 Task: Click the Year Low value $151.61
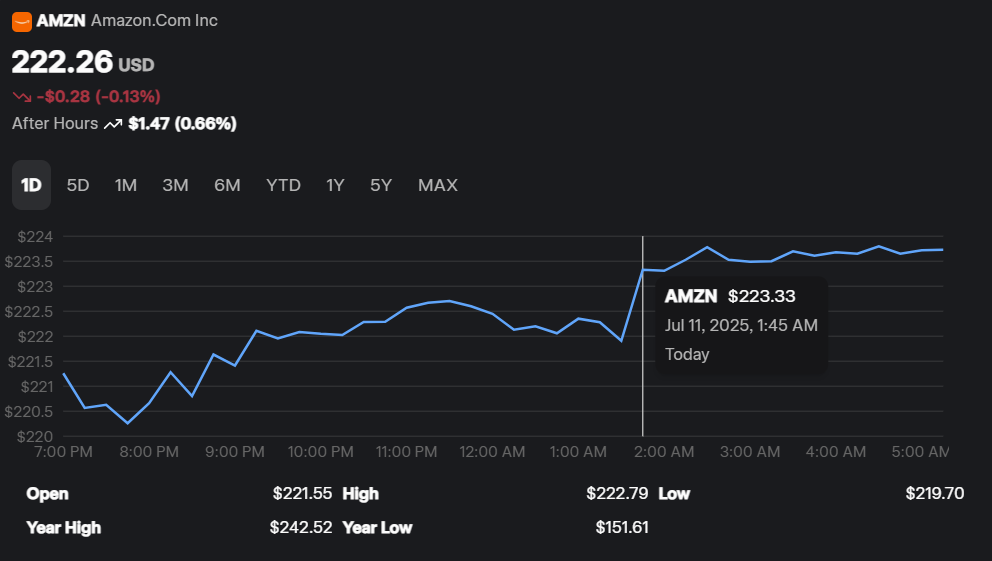click(621, 527)
